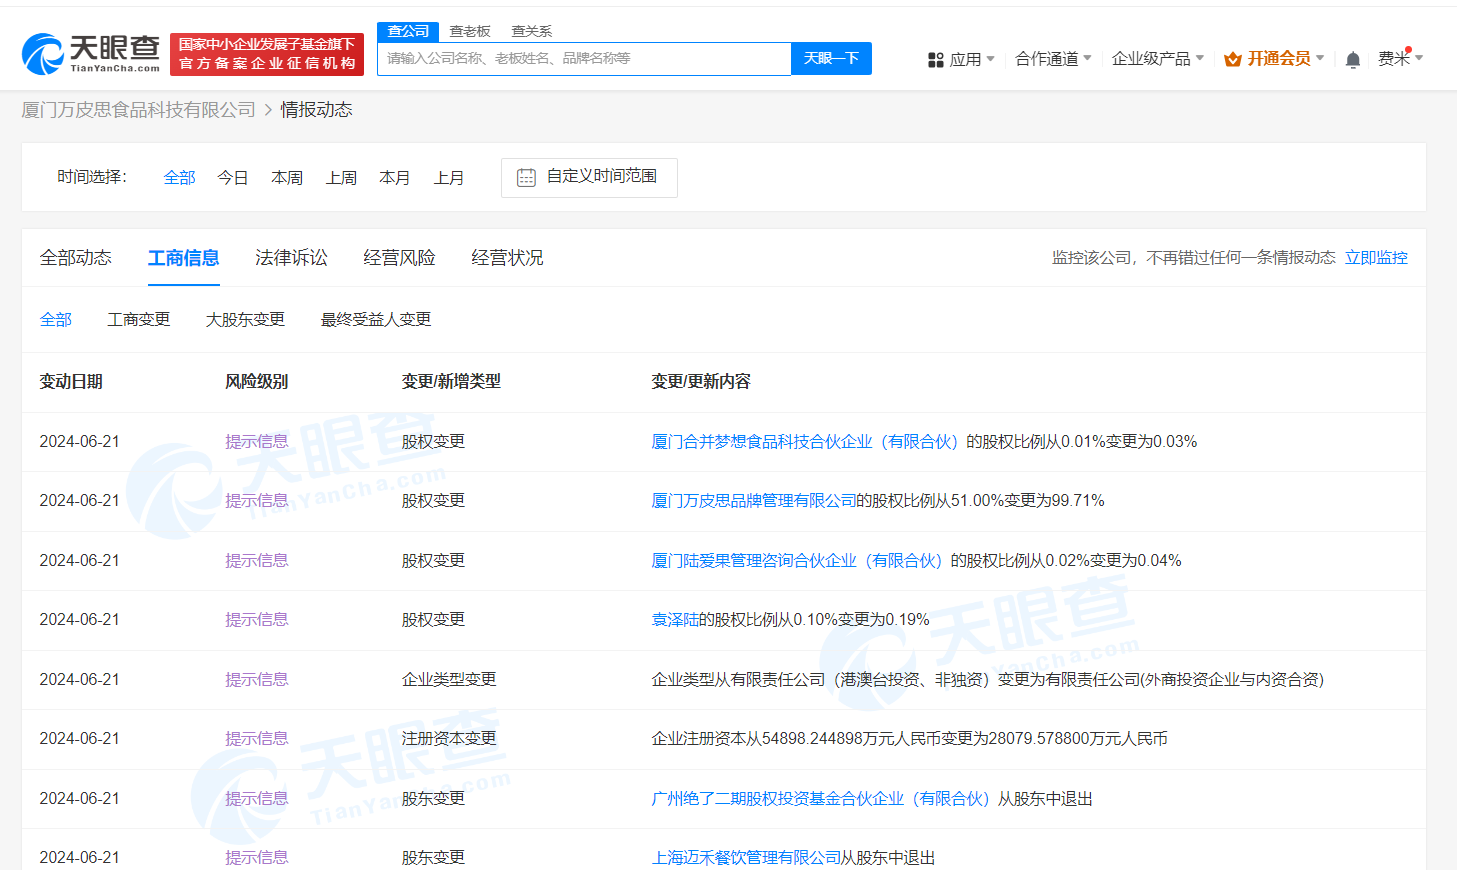Screen dimensions: 1457x870
Task: Filter by 大股东变更
Action: tap(245, 320)
